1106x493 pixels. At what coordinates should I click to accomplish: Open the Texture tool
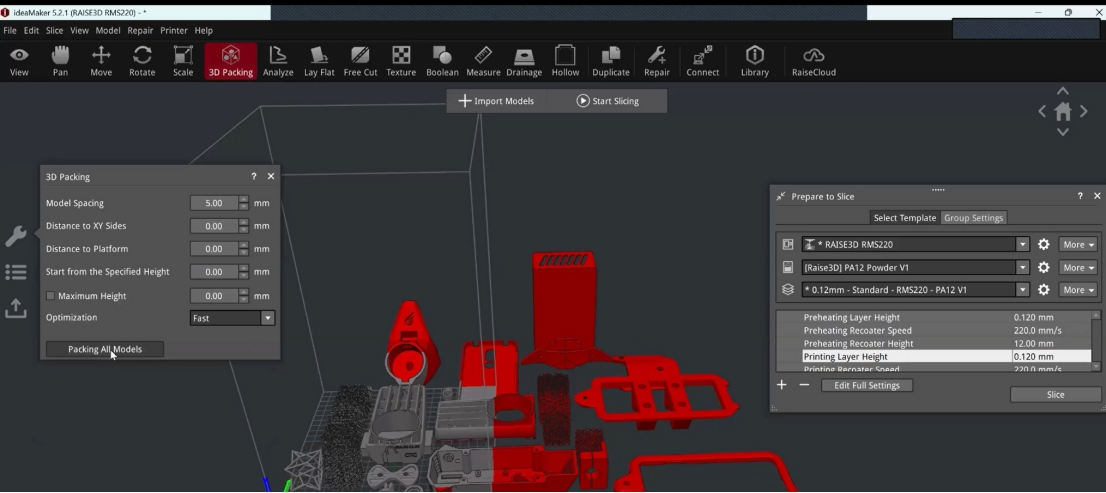pyautogui.click(x=401, y=61)
